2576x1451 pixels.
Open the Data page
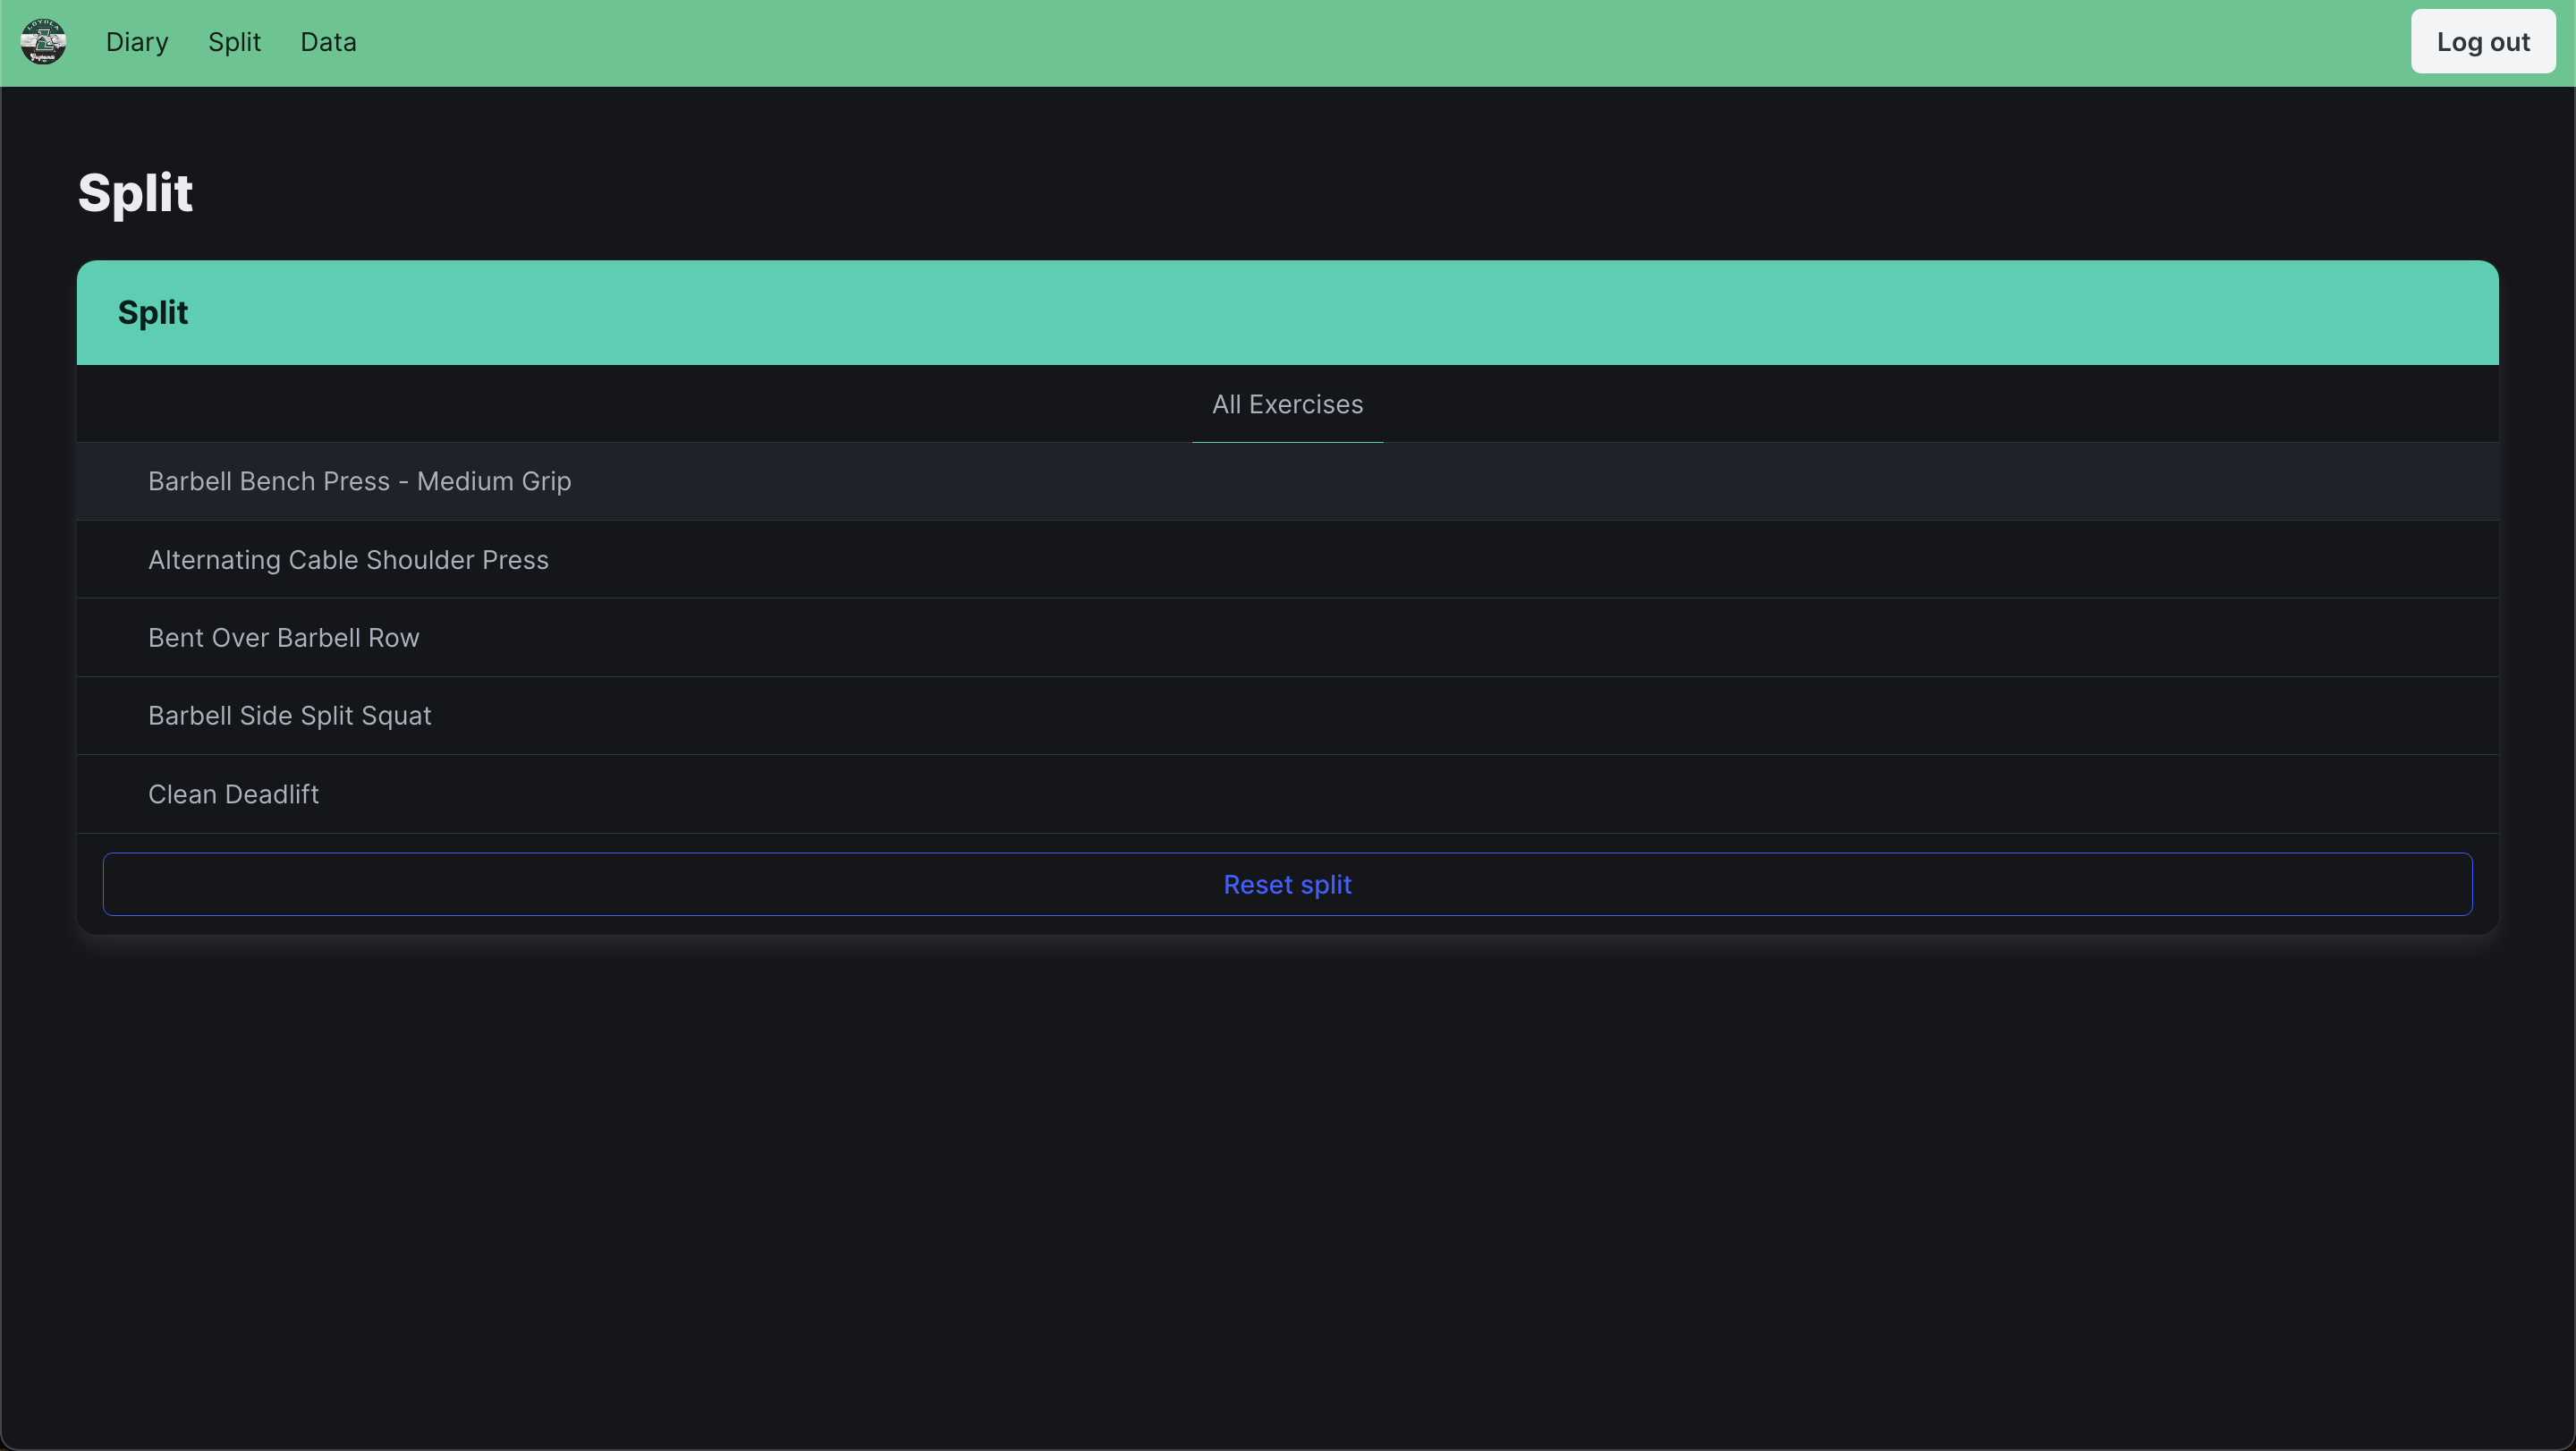[328, 42]
